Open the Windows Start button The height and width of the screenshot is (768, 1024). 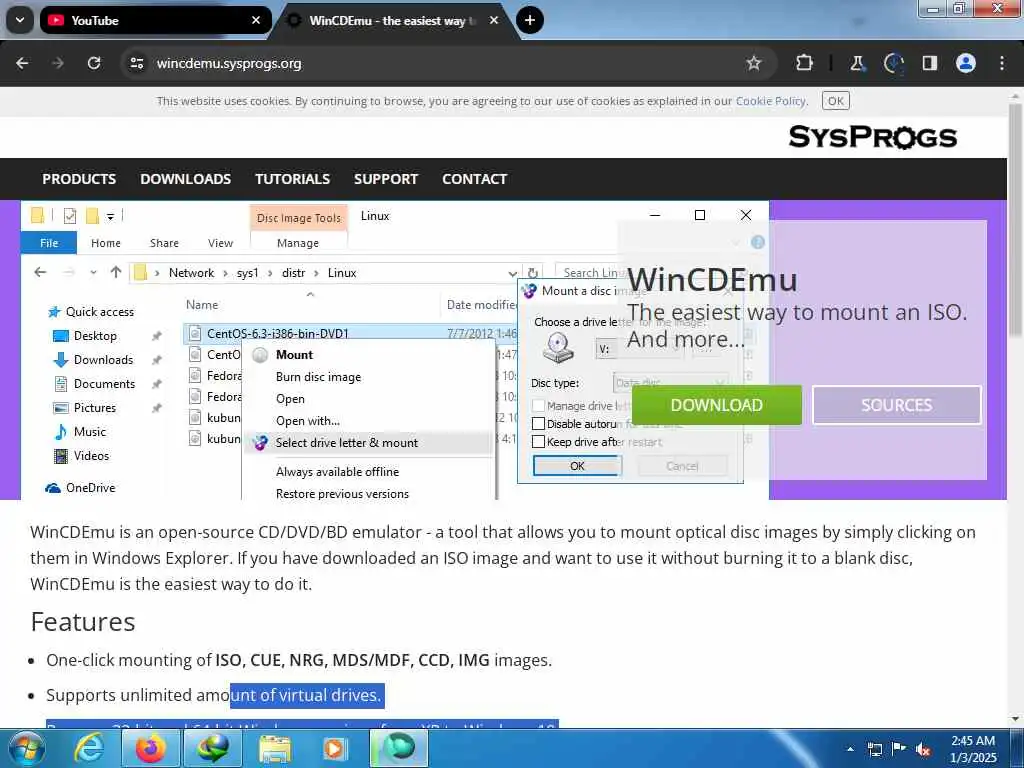pyautogui.click(x=26, y=748)
